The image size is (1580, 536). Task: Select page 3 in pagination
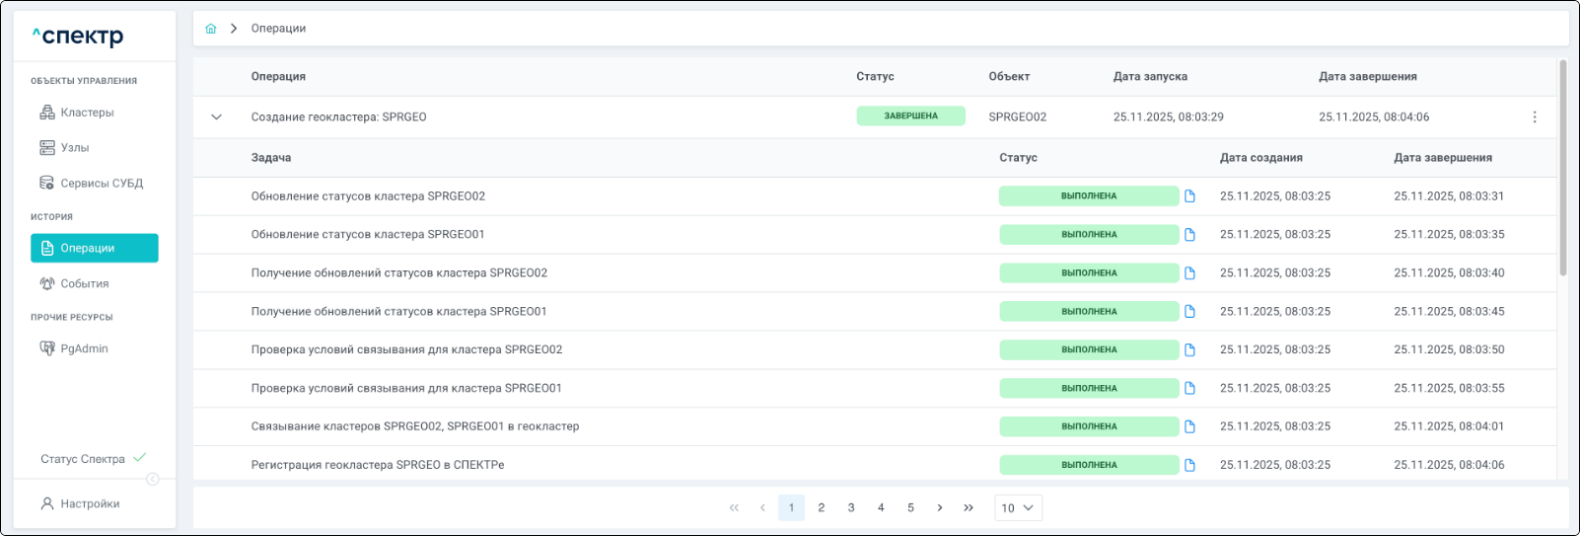click(x=851, y=508)
